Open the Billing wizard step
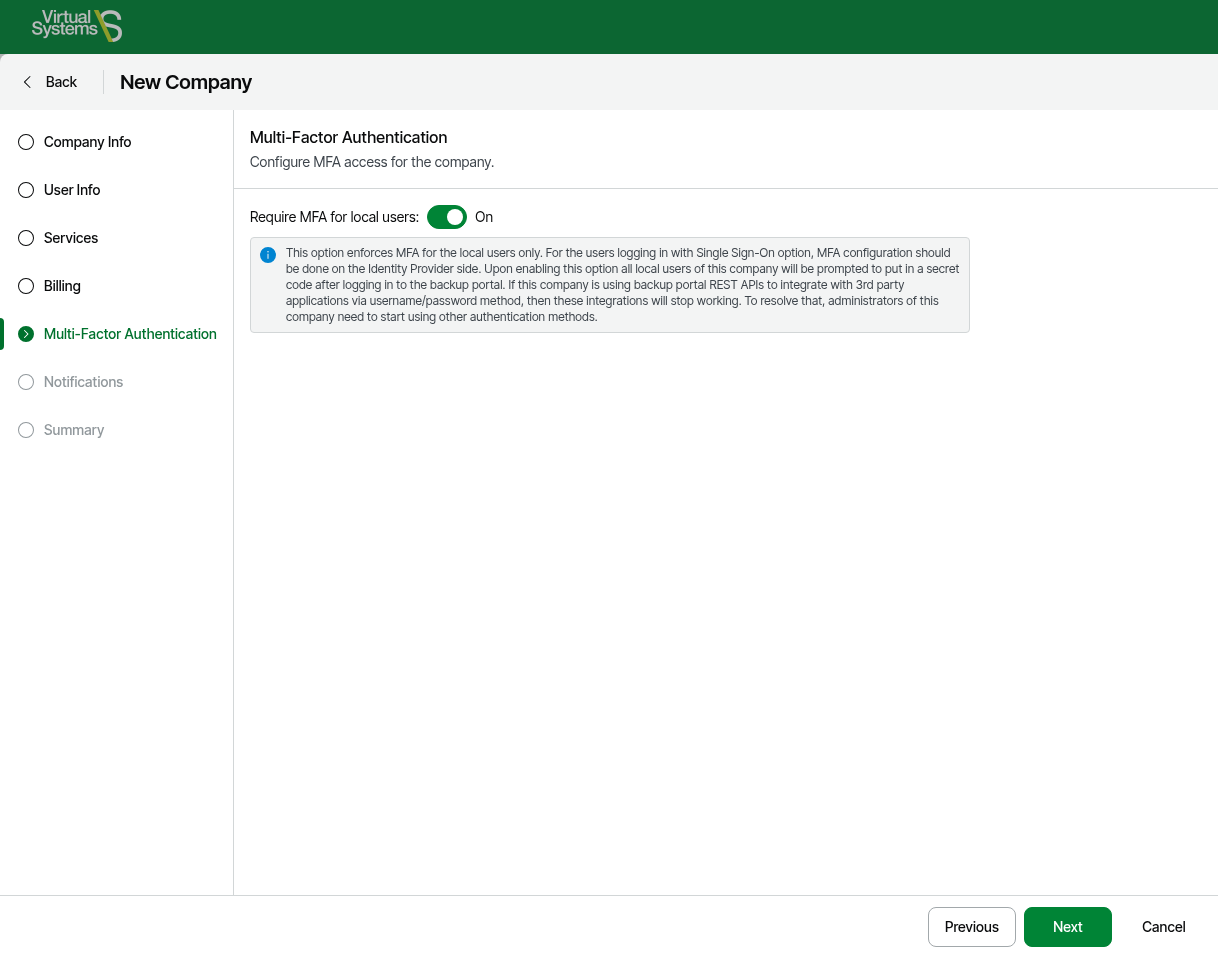The height and width of the screenshot is (958, 1218). point(62,286)
